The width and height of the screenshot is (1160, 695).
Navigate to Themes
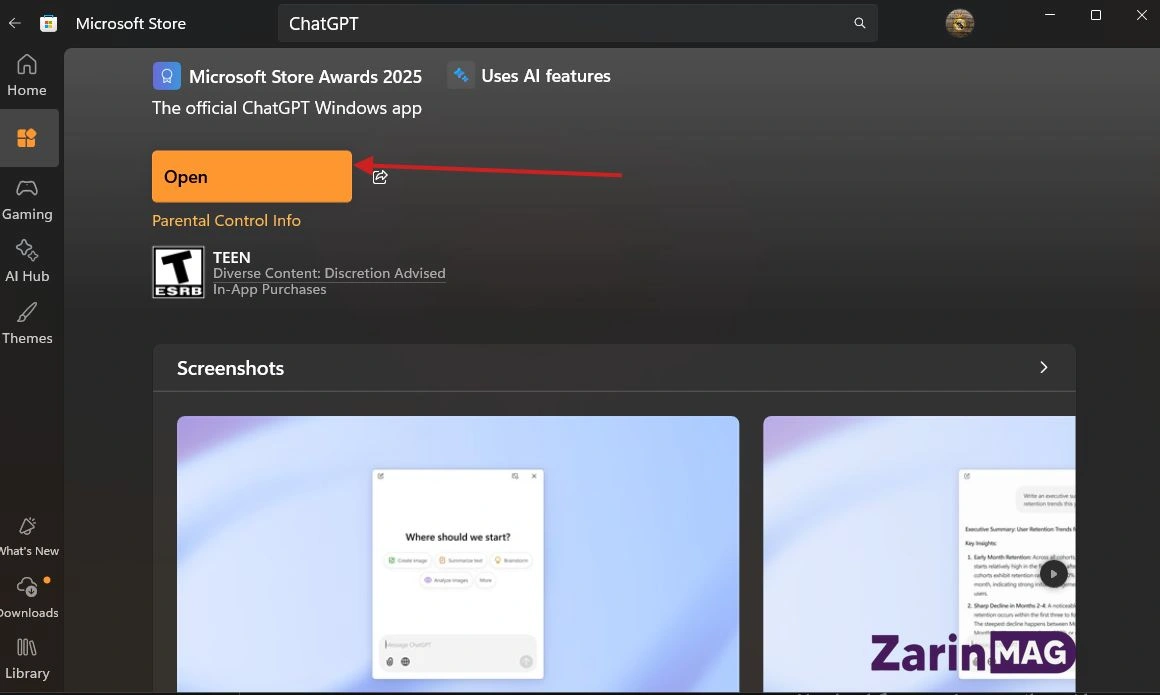point(27,323)
